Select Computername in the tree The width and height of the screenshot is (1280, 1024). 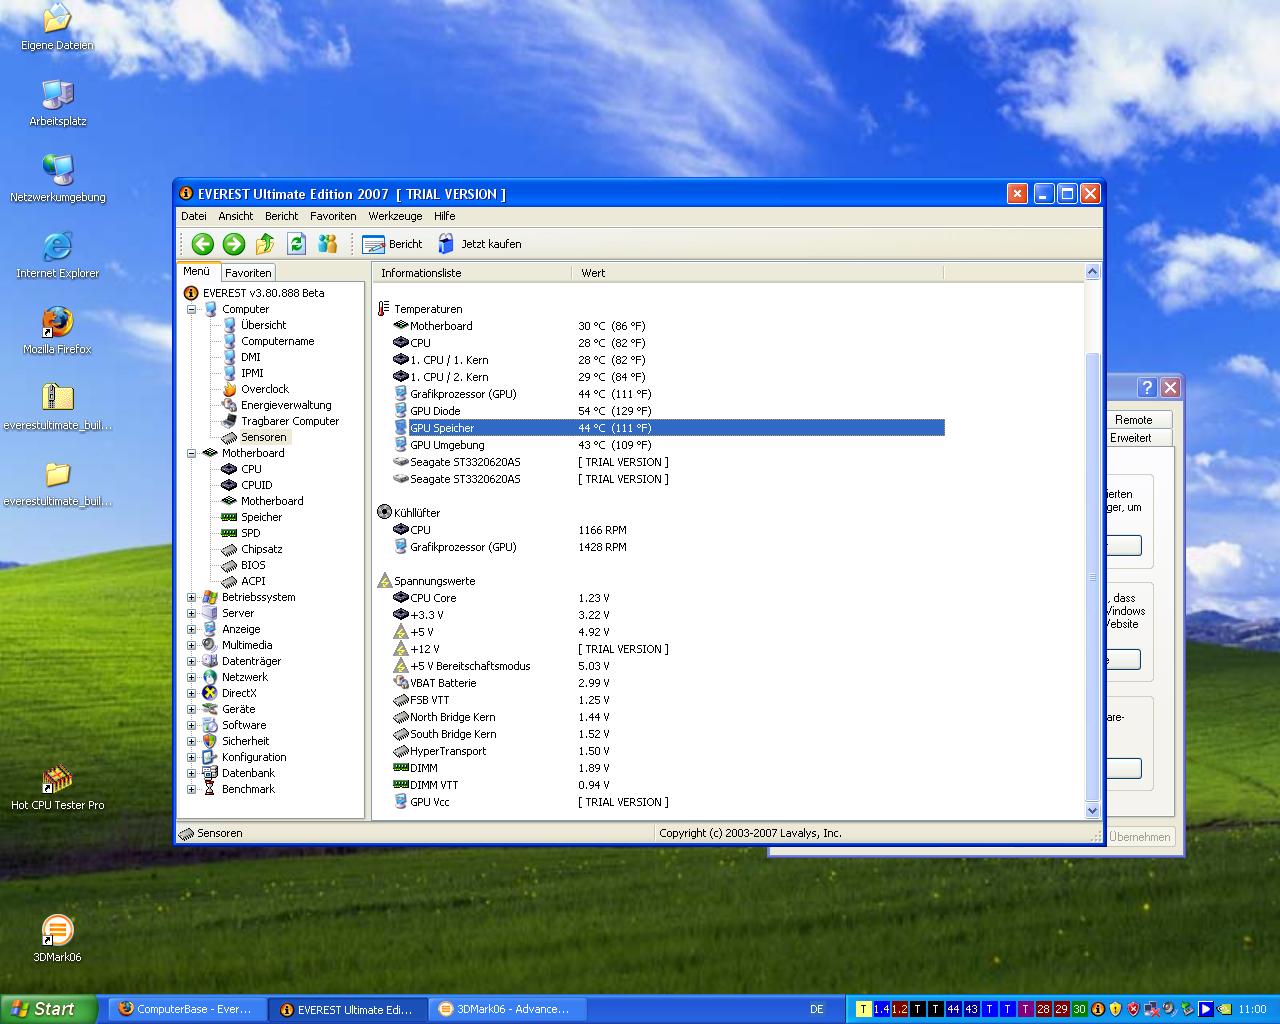[x=277, y=341]
